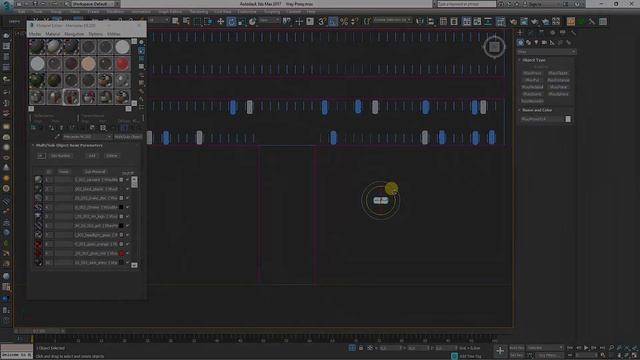Open Select by Name tool

coord(186,21)
